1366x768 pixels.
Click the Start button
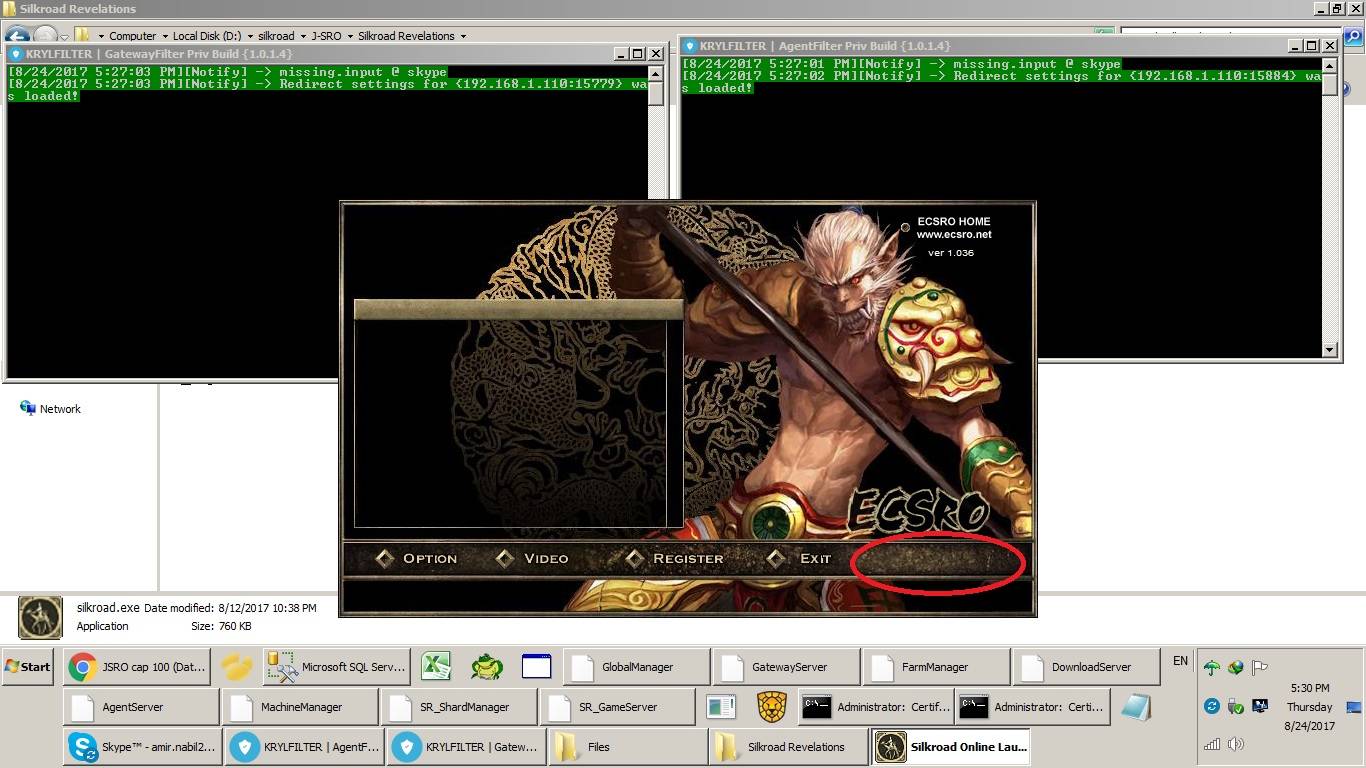28,667
